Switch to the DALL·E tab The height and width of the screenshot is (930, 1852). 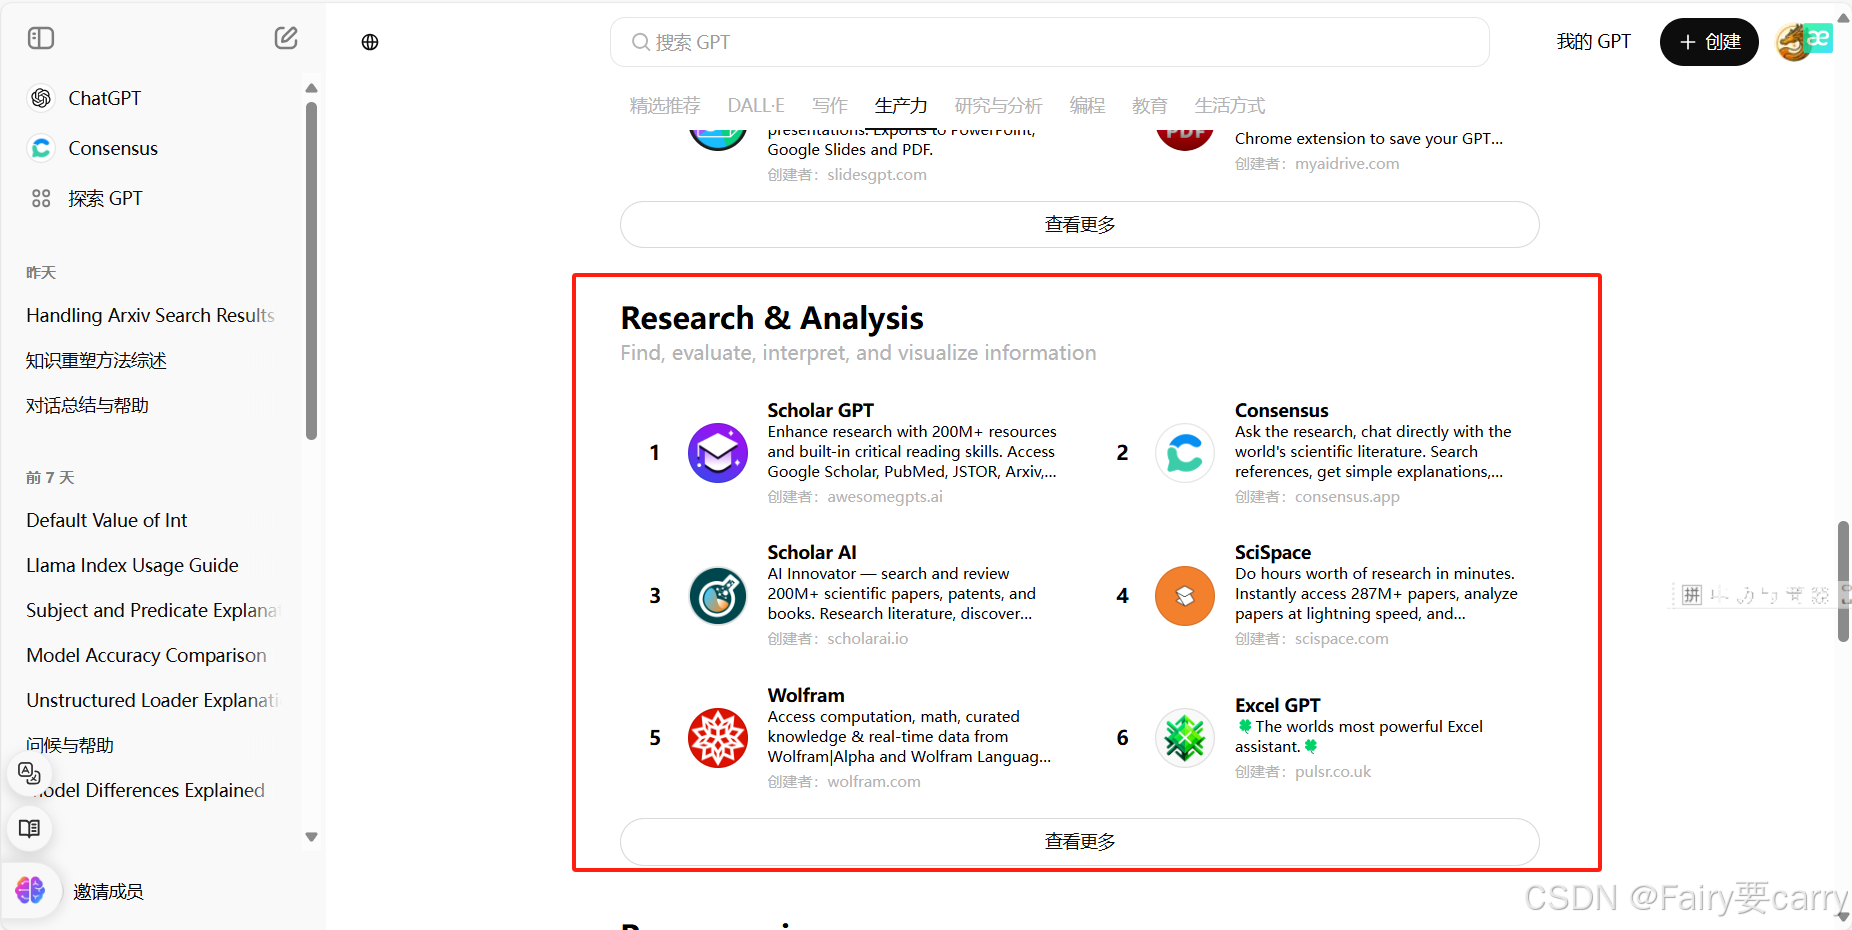[x=756, y=106]
